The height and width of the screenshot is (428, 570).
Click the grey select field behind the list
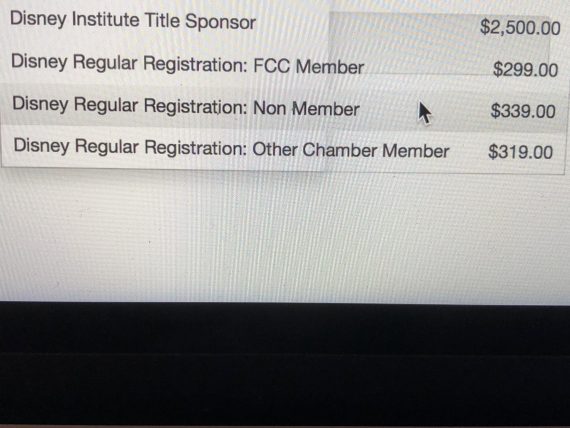439,43
